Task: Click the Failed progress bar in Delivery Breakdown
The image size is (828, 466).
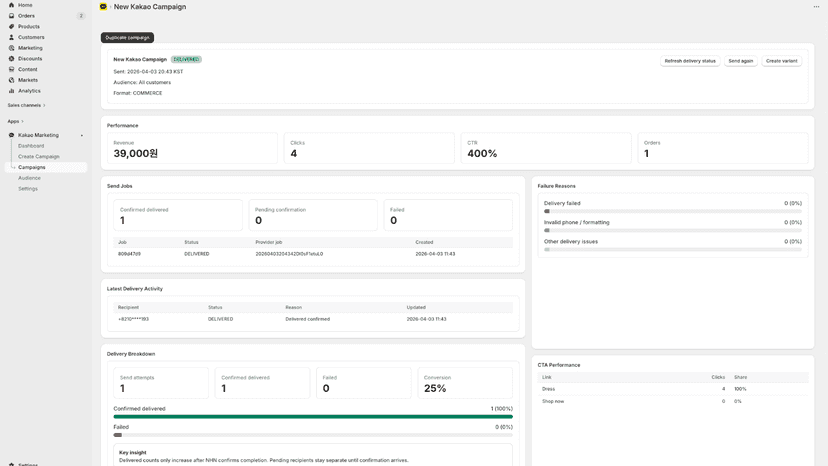Action: pyautogui.click(x=313, y=435)
